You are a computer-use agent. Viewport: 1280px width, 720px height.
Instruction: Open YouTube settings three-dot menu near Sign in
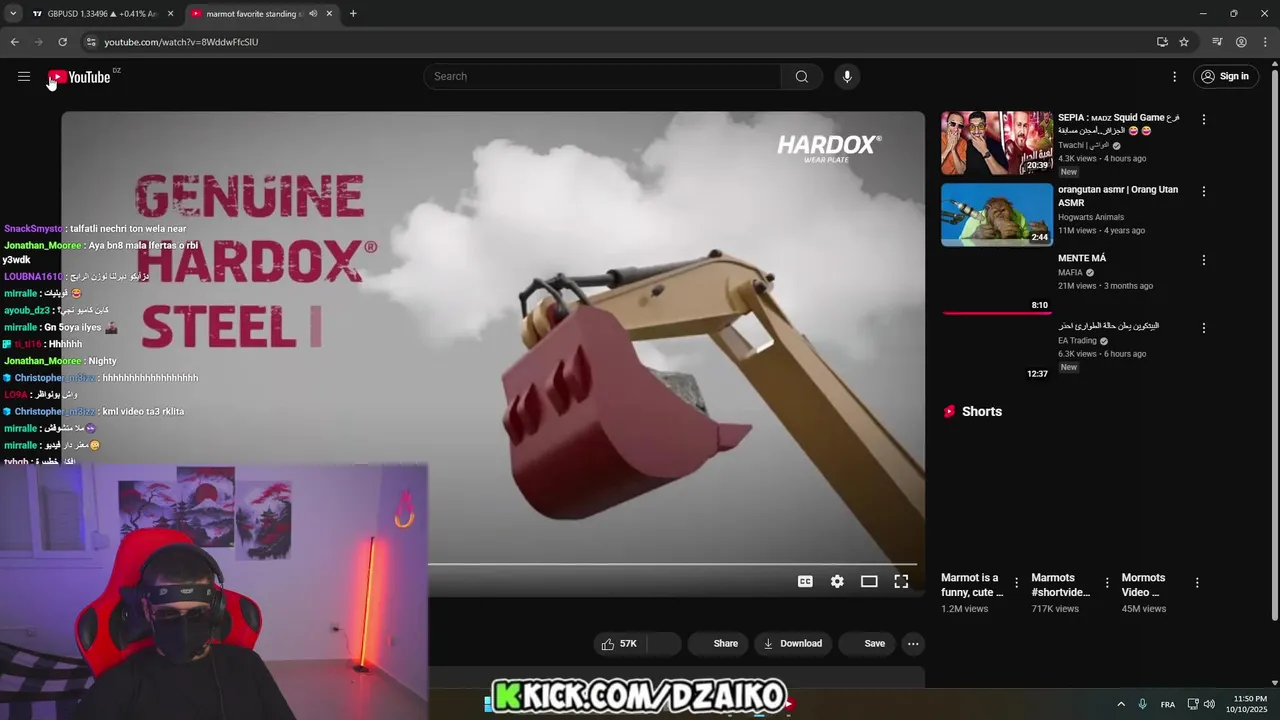(x=1175, y=77)
